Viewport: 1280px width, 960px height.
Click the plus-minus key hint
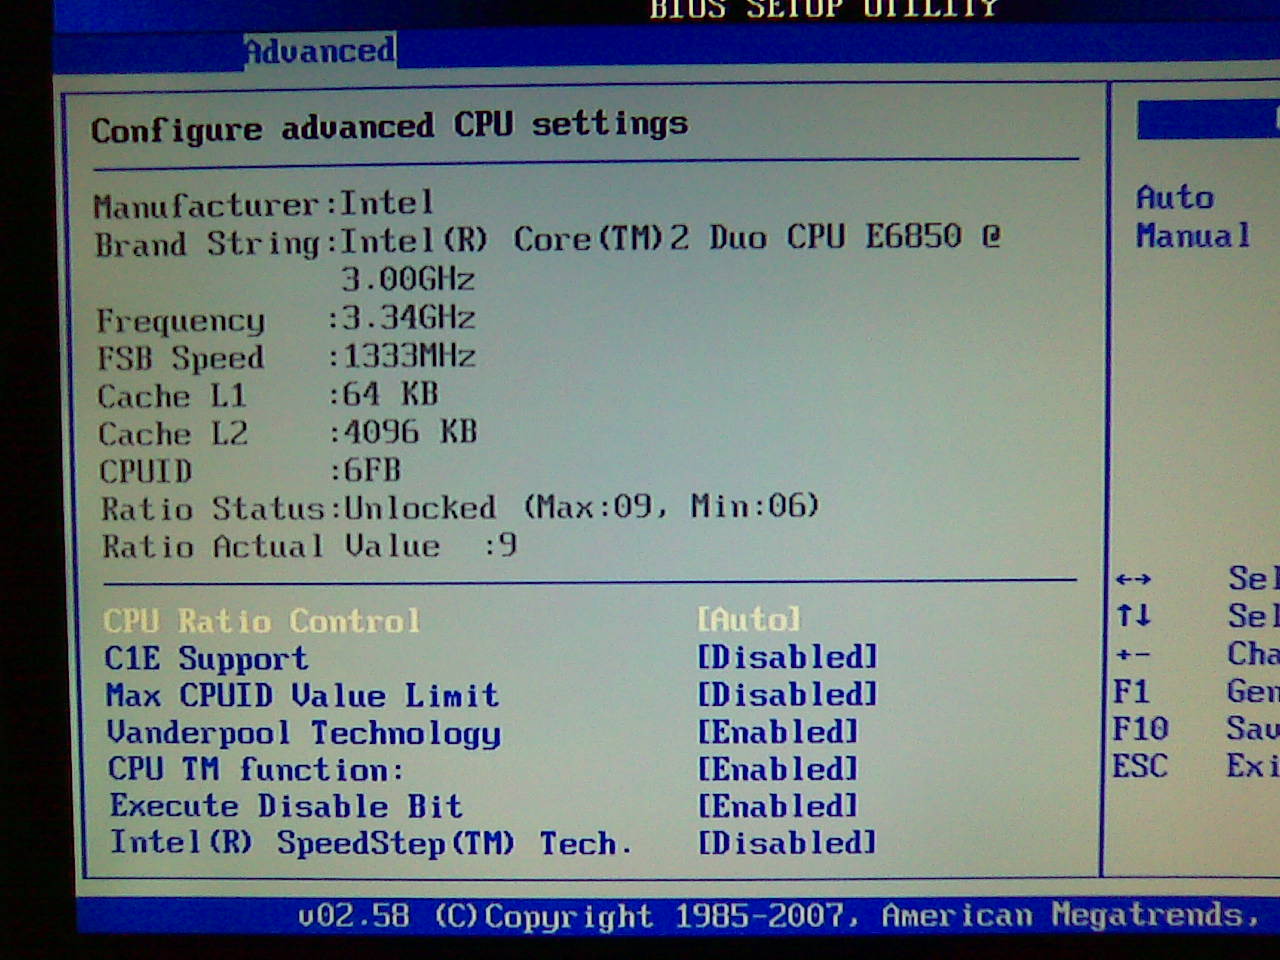1133,655
